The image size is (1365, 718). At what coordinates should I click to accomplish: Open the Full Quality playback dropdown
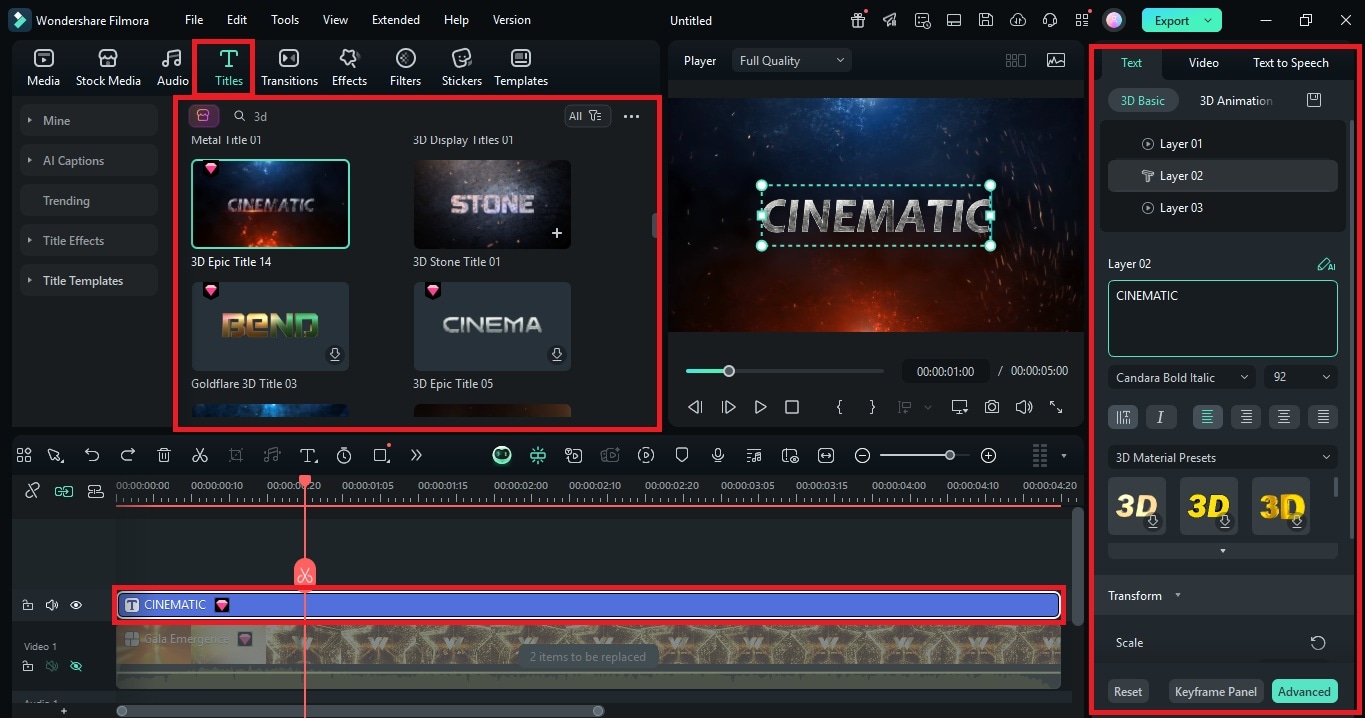pos(790,60)
